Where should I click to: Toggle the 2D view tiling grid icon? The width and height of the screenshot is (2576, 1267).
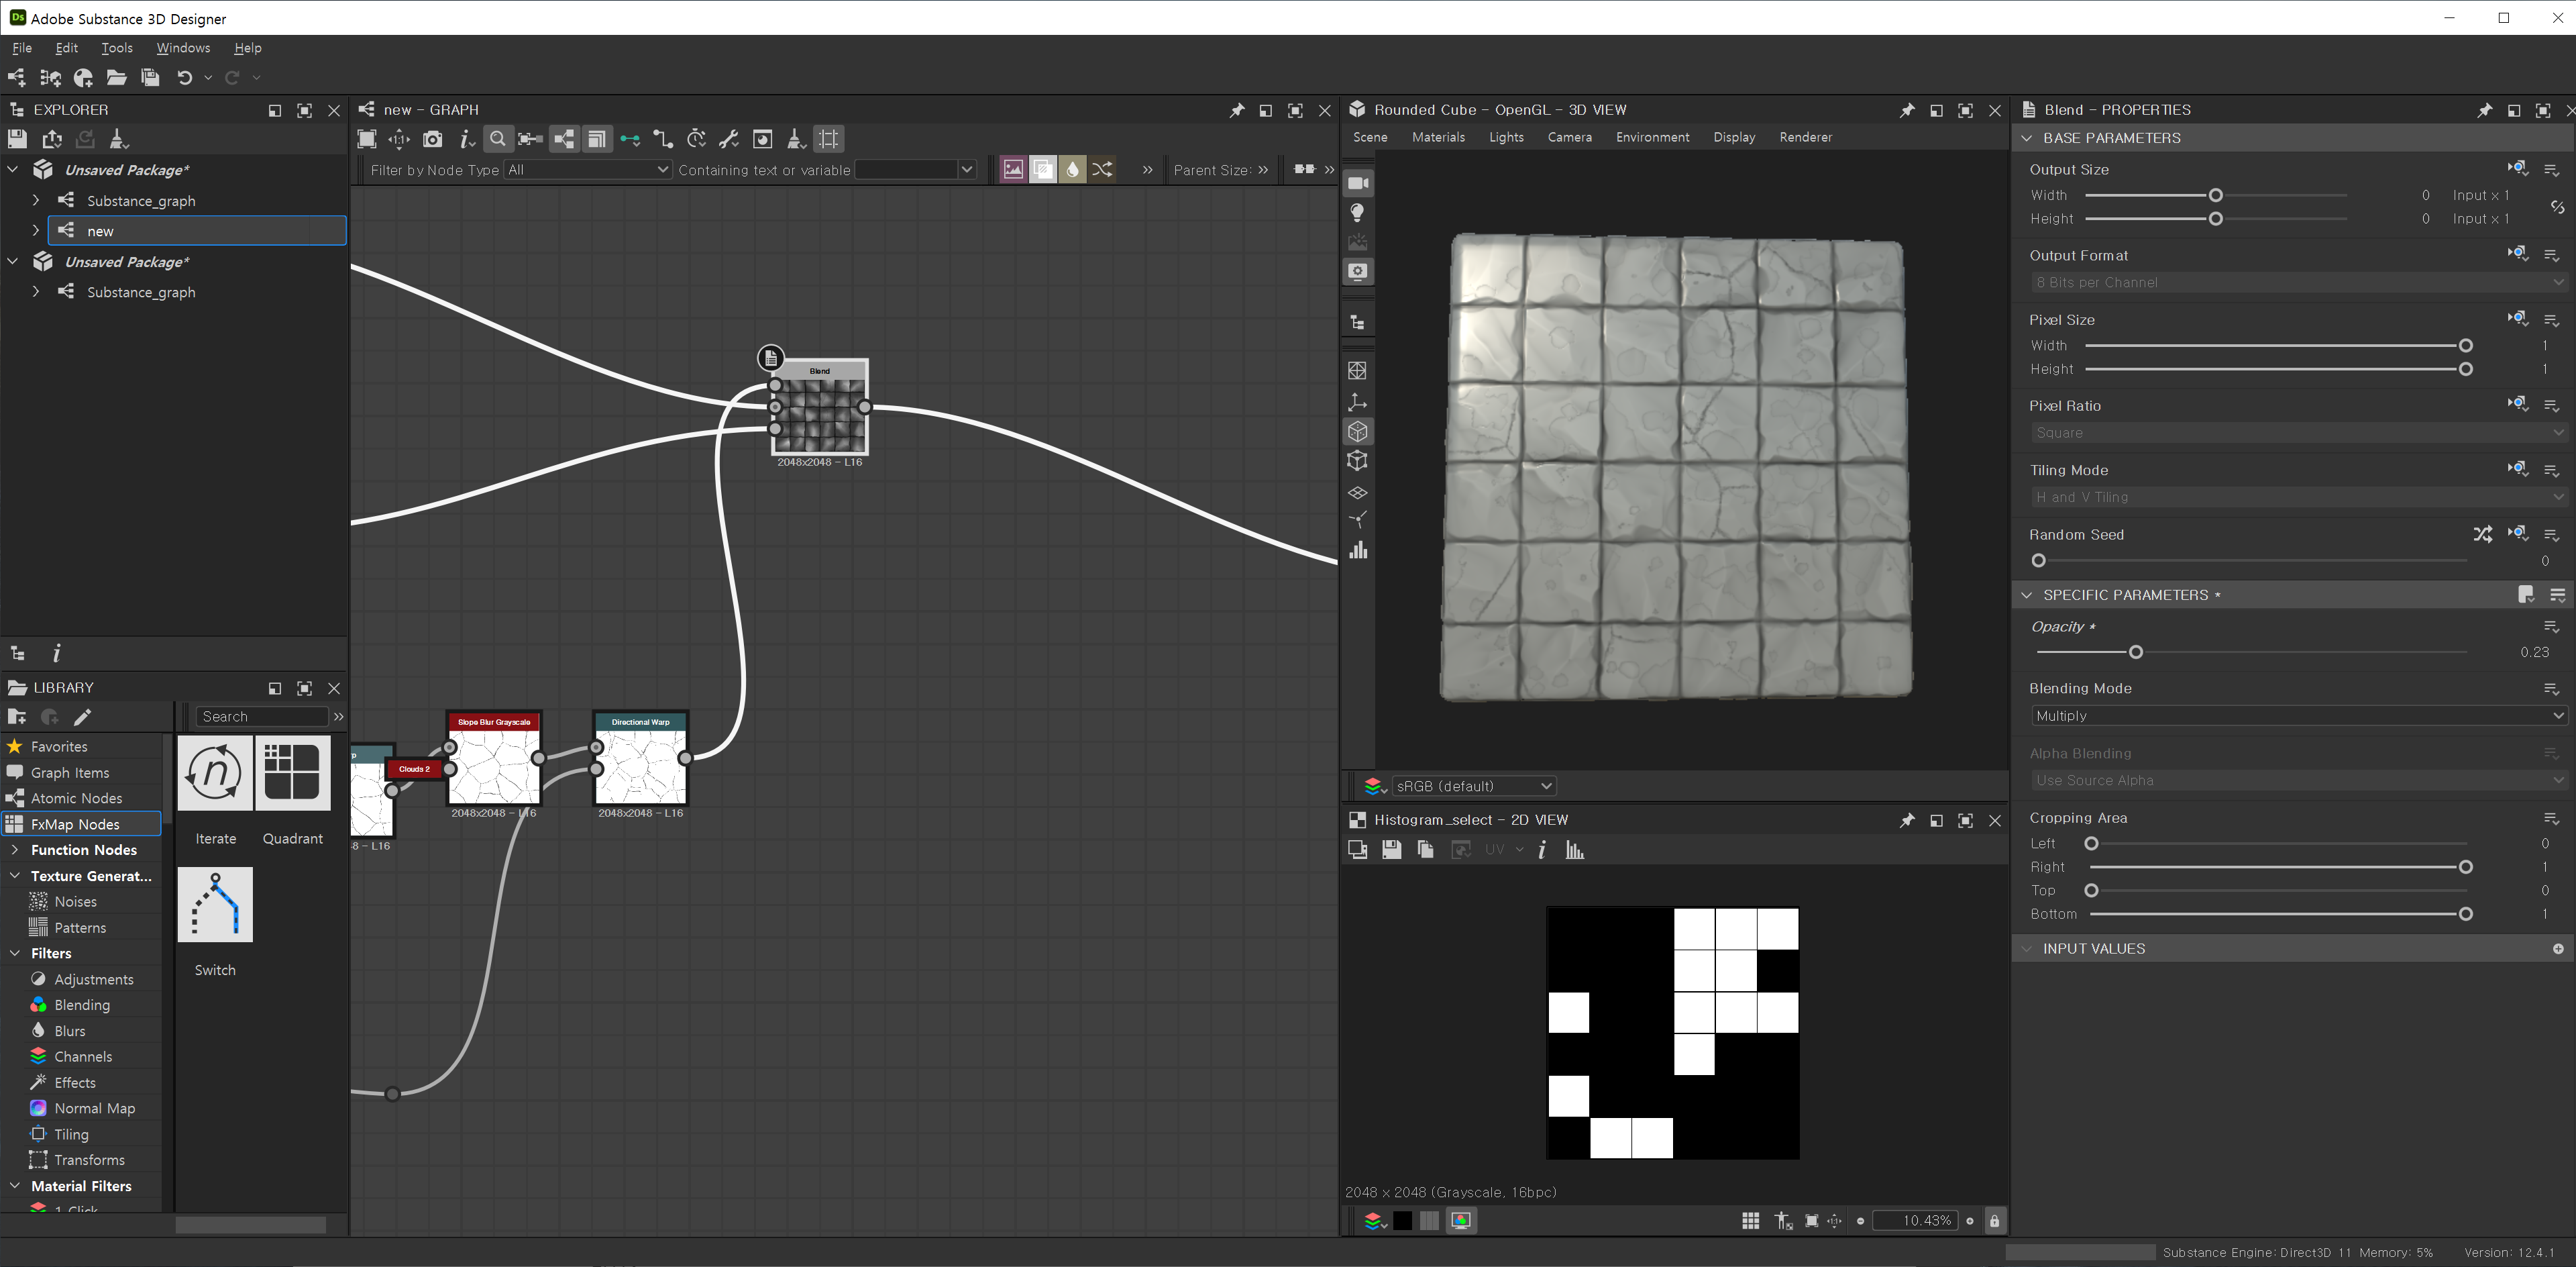pyautogui.click(x=1750, y=1221)
